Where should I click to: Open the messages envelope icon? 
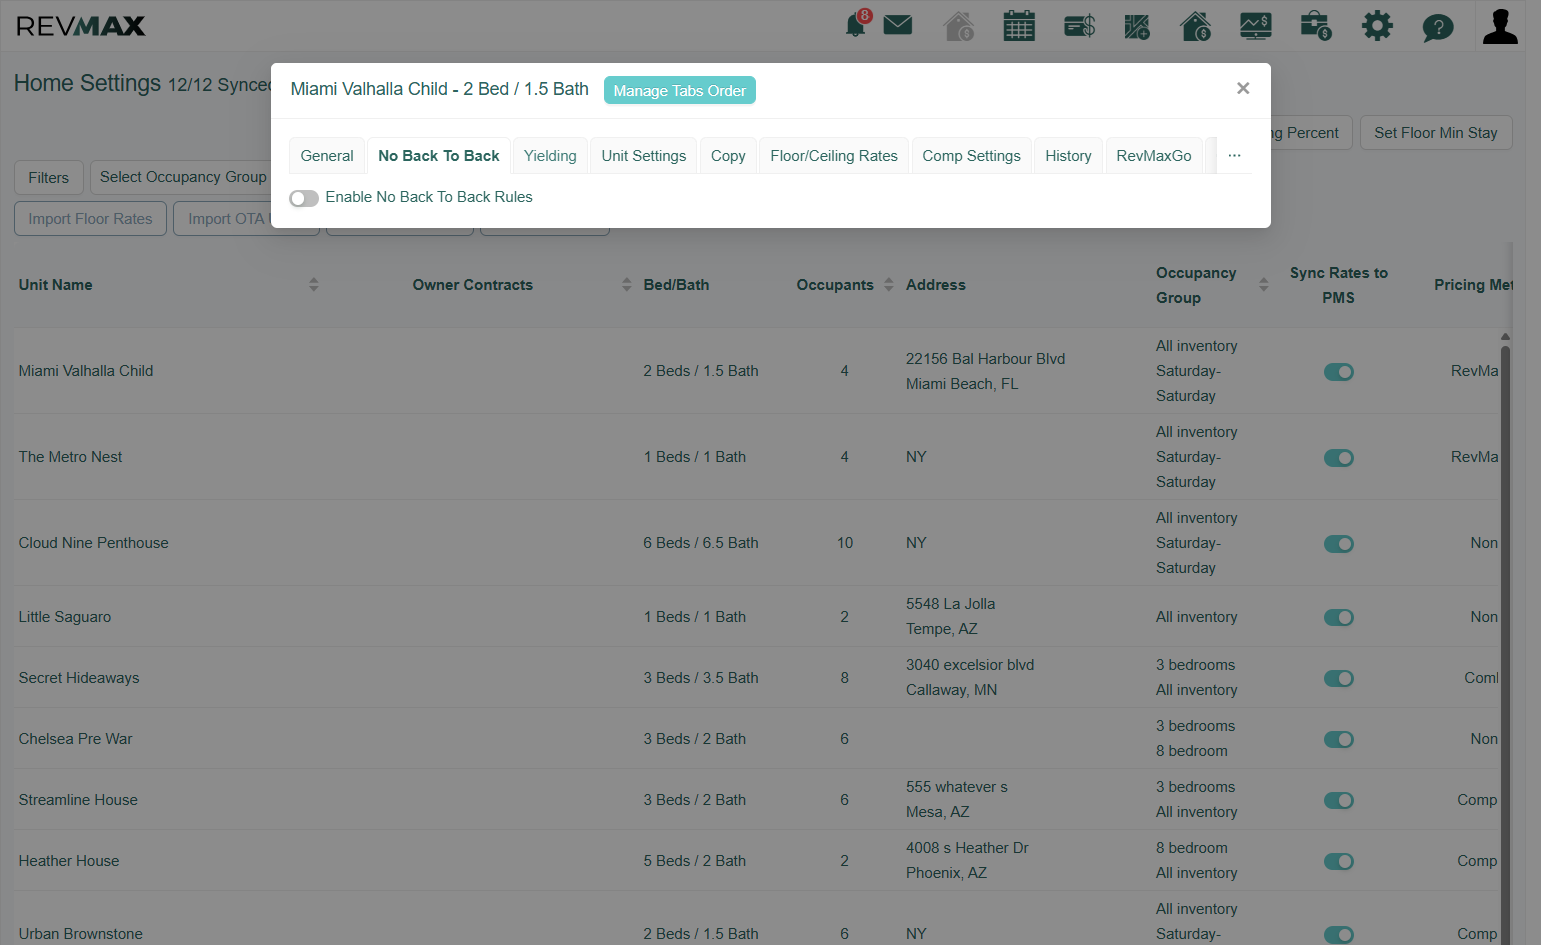(x=898, y=25)
